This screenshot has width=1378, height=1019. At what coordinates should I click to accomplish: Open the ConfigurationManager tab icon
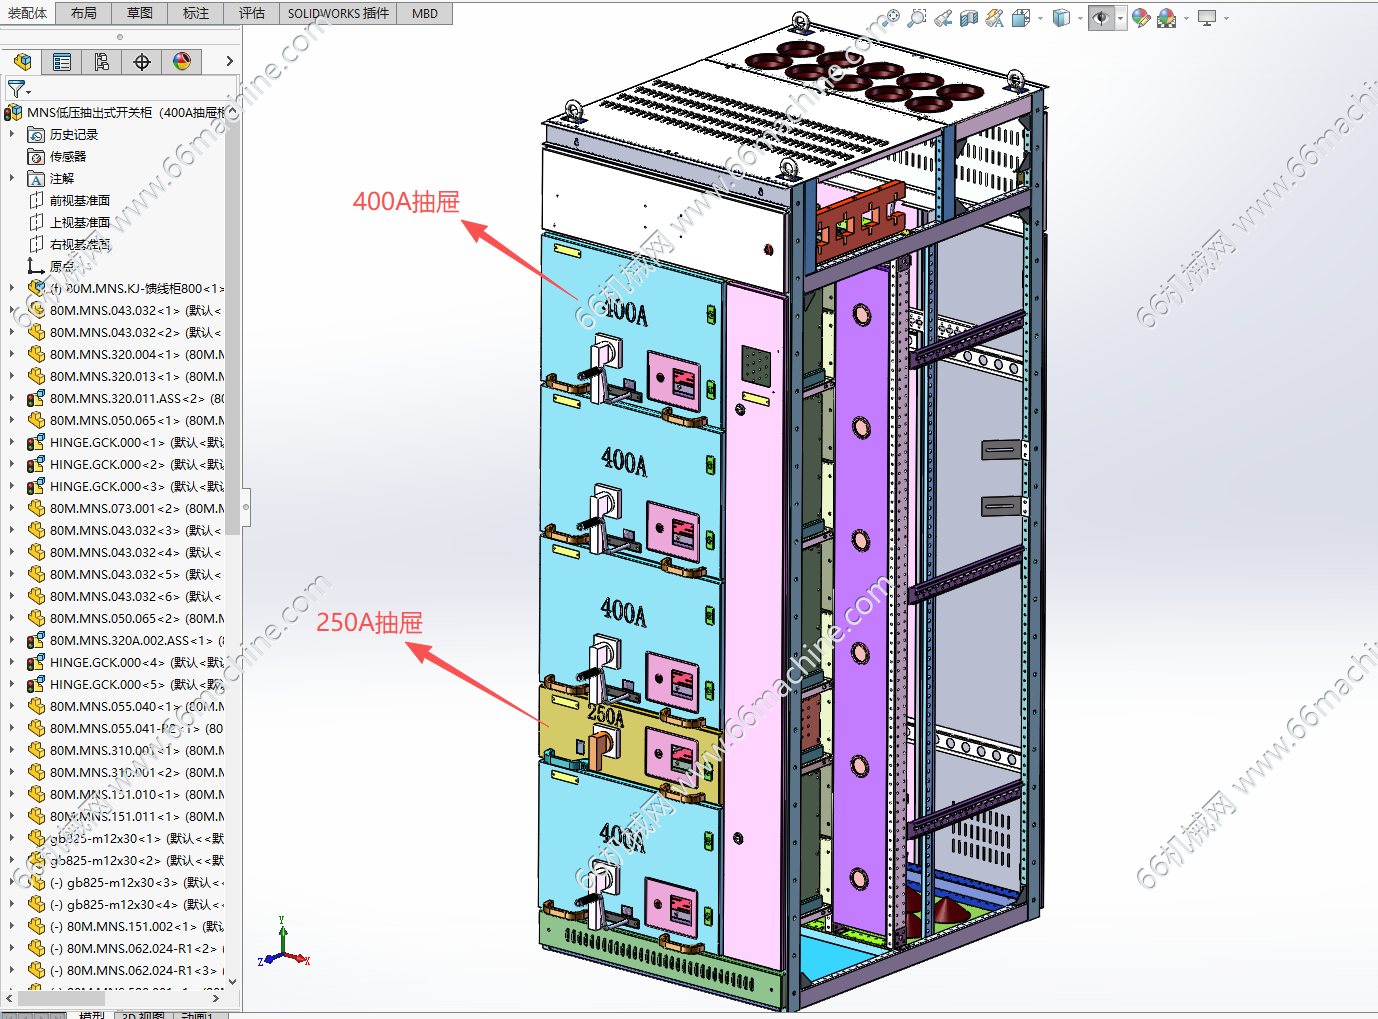[102, 62]
